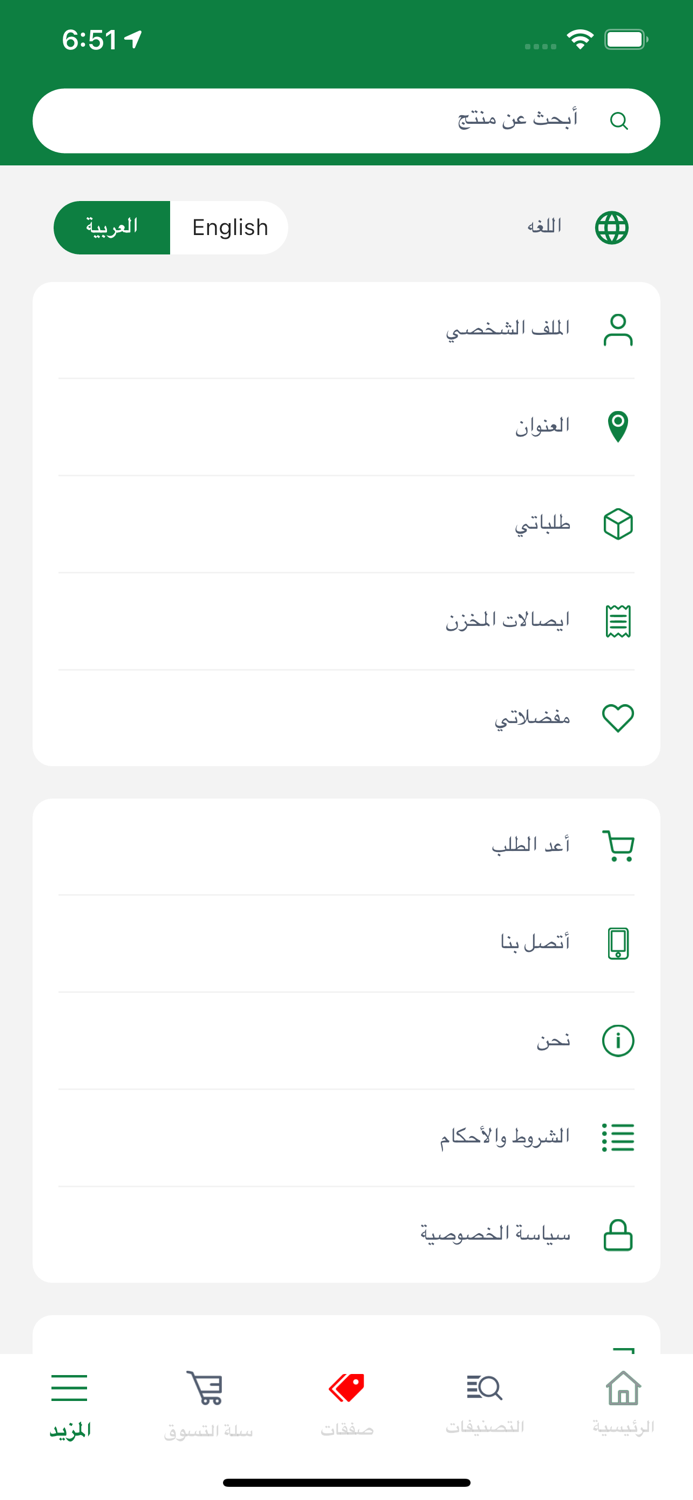The height and width of the screenshot is (1500, 693).
Task: Tap the search magnifier icon
Action: point(619,120)
